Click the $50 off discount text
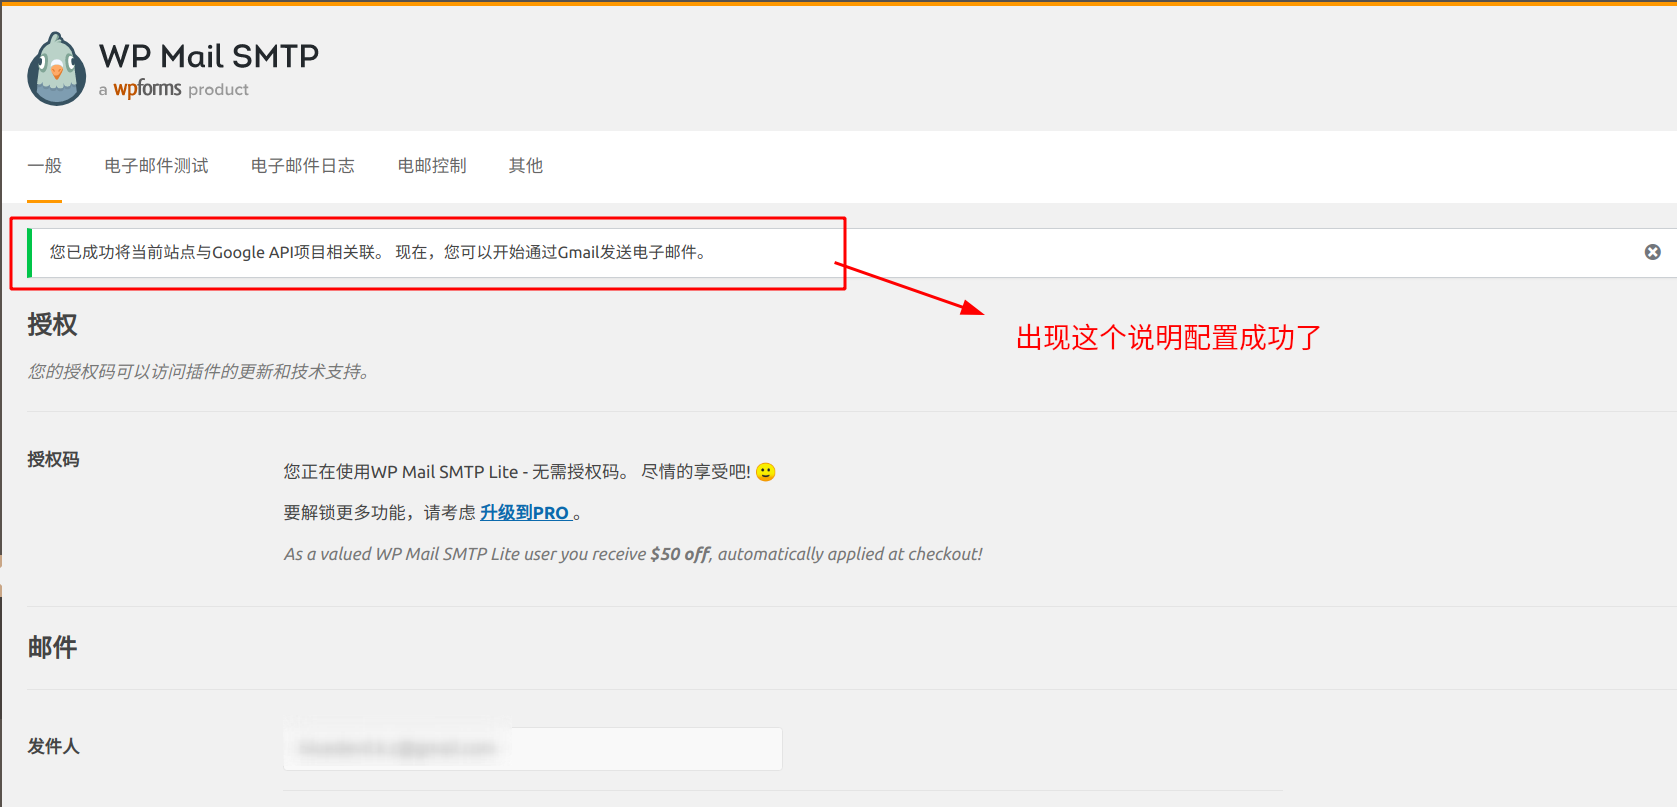Screen dimensions: 1677x807 pyautogui.click(x=680, y=554)
